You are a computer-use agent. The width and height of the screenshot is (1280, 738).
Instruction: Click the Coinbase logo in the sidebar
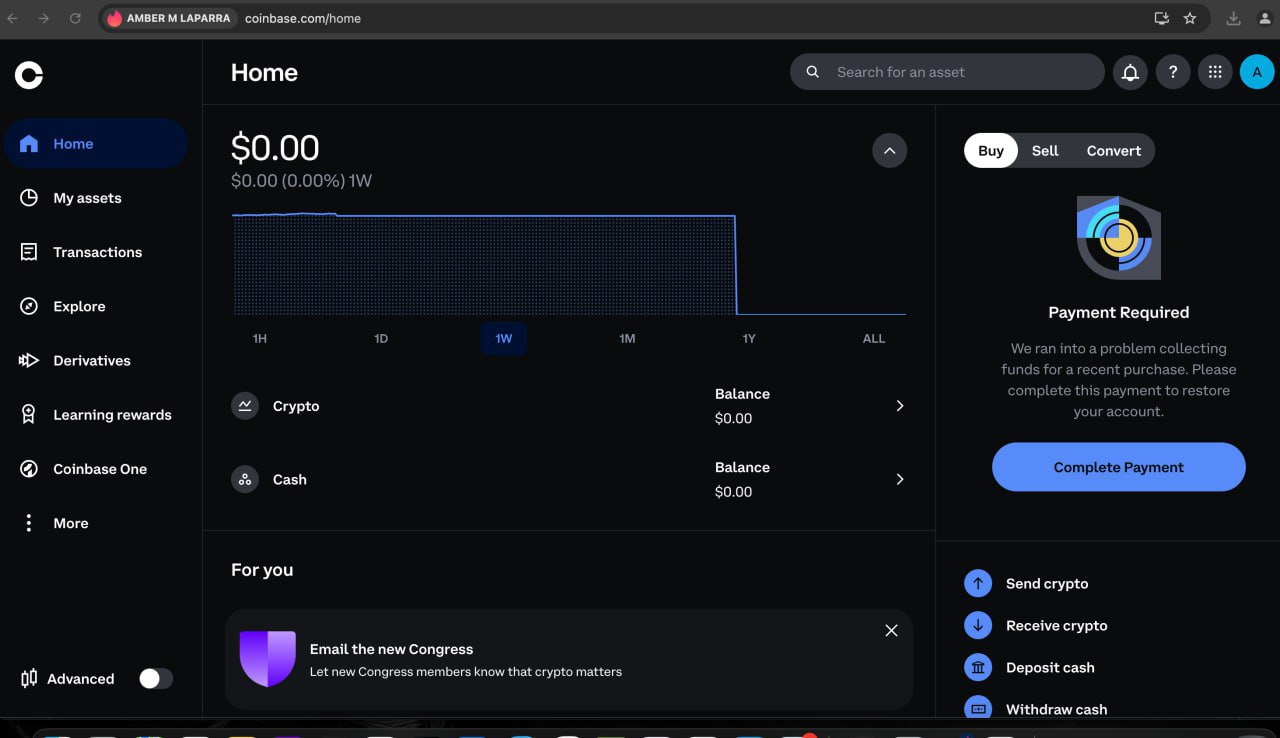click(29, 75)
